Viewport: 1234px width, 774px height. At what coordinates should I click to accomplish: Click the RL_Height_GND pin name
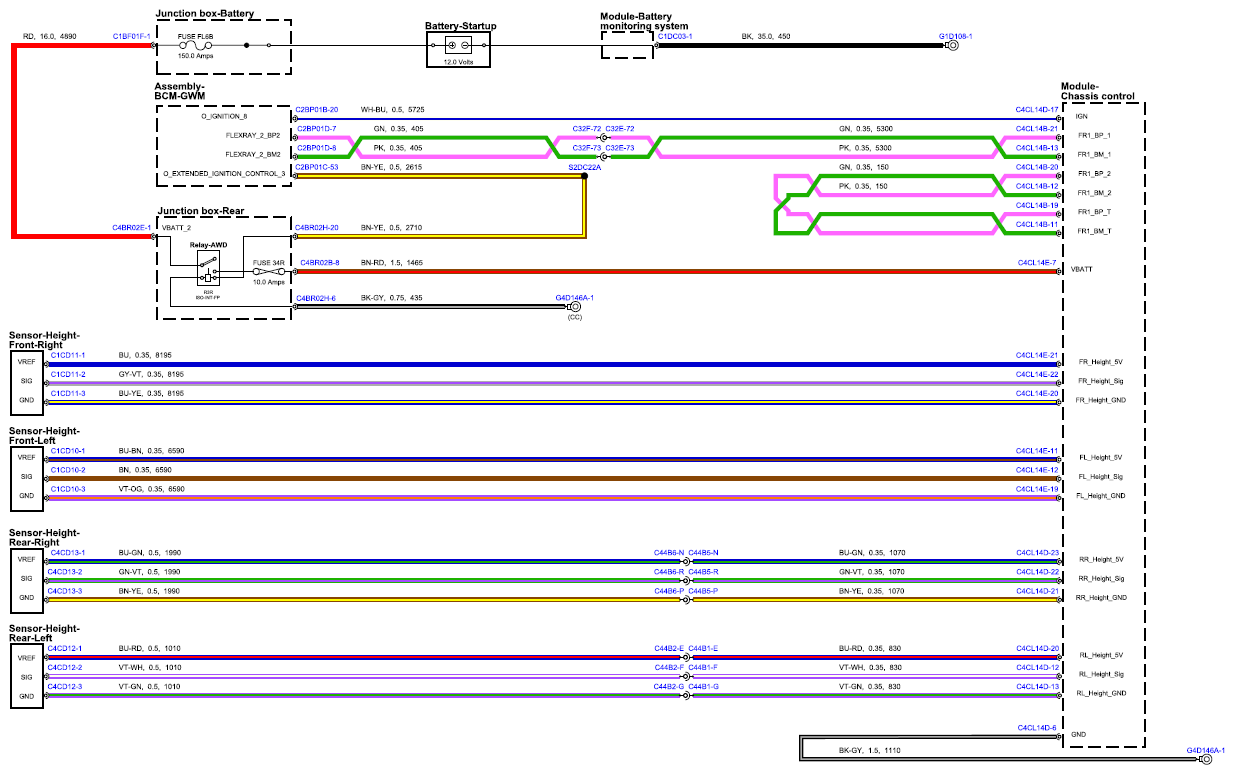[x=1101, y=693]
